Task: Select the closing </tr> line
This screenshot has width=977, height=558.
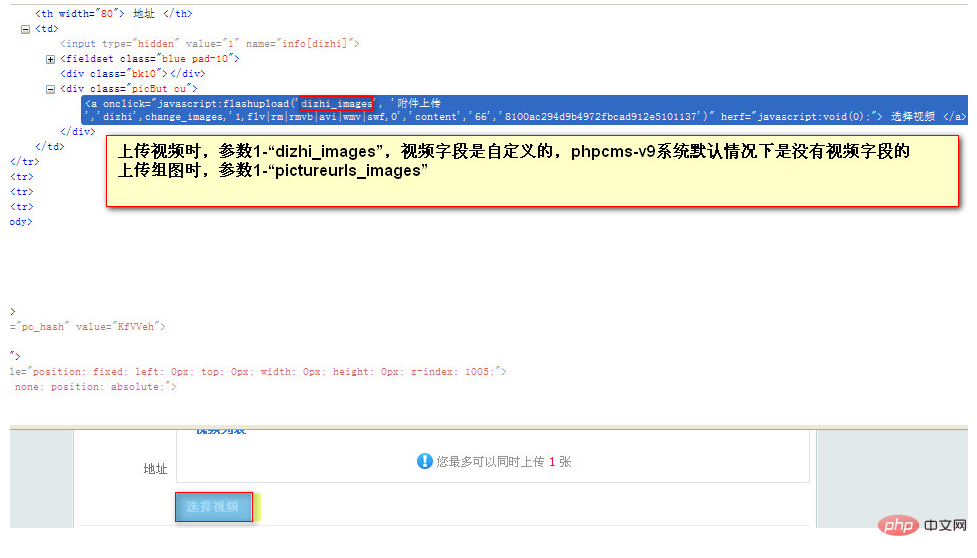Action: click(x=25, y=161)
